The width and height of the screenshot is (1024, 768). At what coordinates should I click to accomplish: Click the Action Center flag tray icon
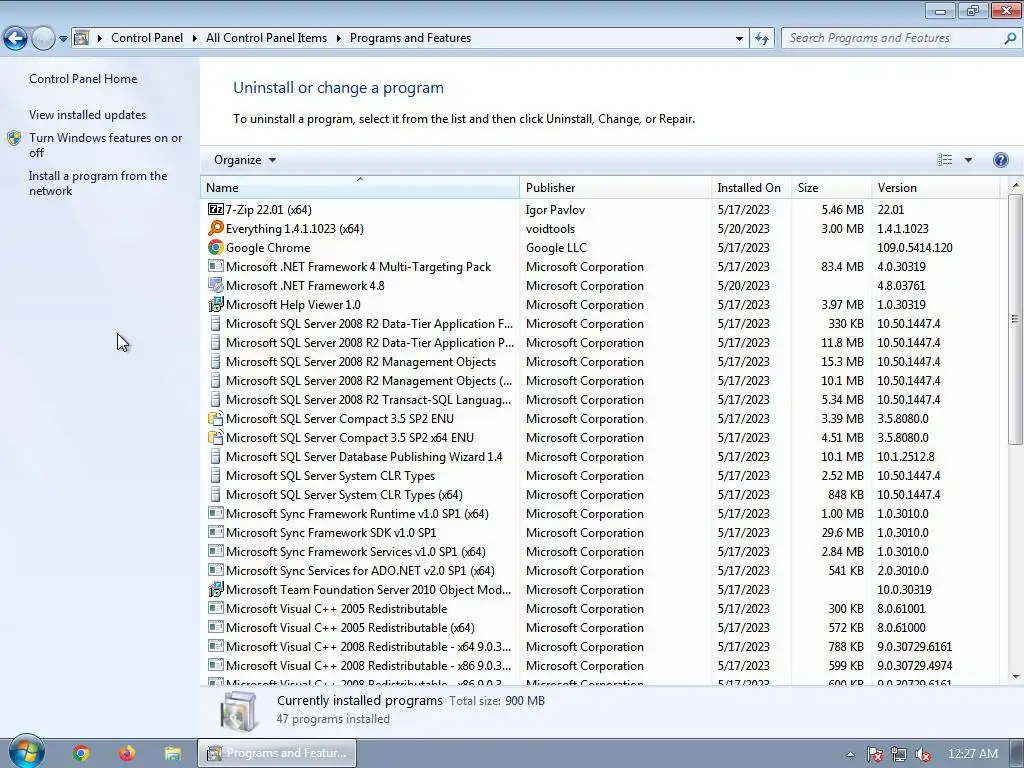coord(874,754)
